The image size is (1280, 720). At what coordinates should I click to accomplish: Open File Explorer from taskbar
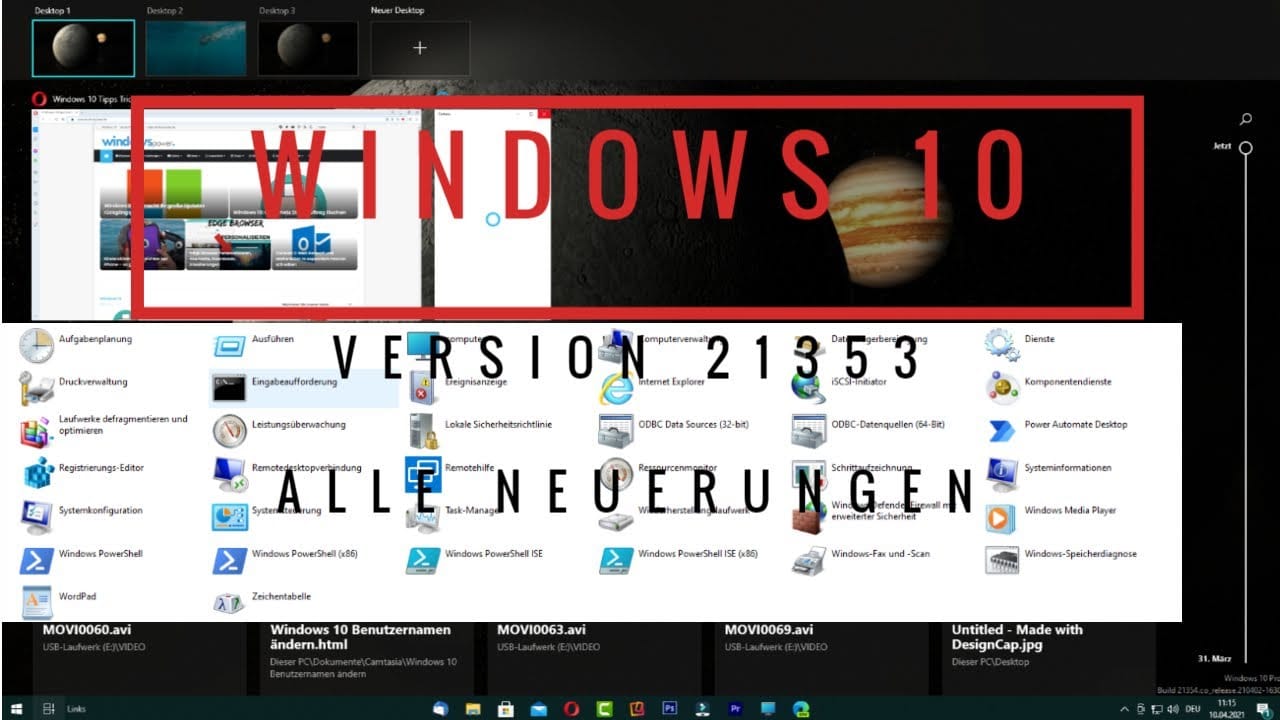tap(474, 708)
